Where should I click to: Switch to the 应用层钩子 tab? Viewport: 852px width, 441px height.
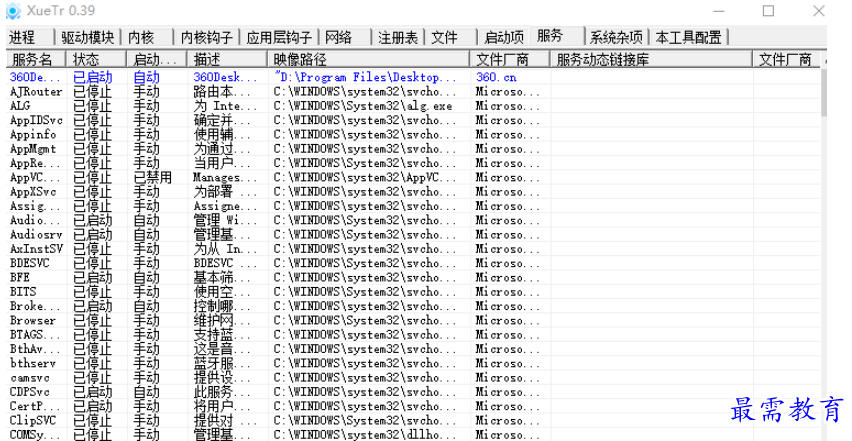point(279,37)
